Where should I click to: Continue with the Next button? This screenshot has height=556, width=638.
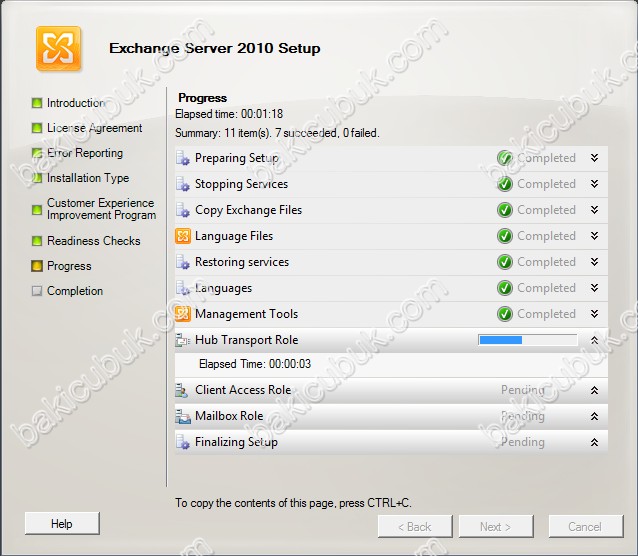point(496,527)
